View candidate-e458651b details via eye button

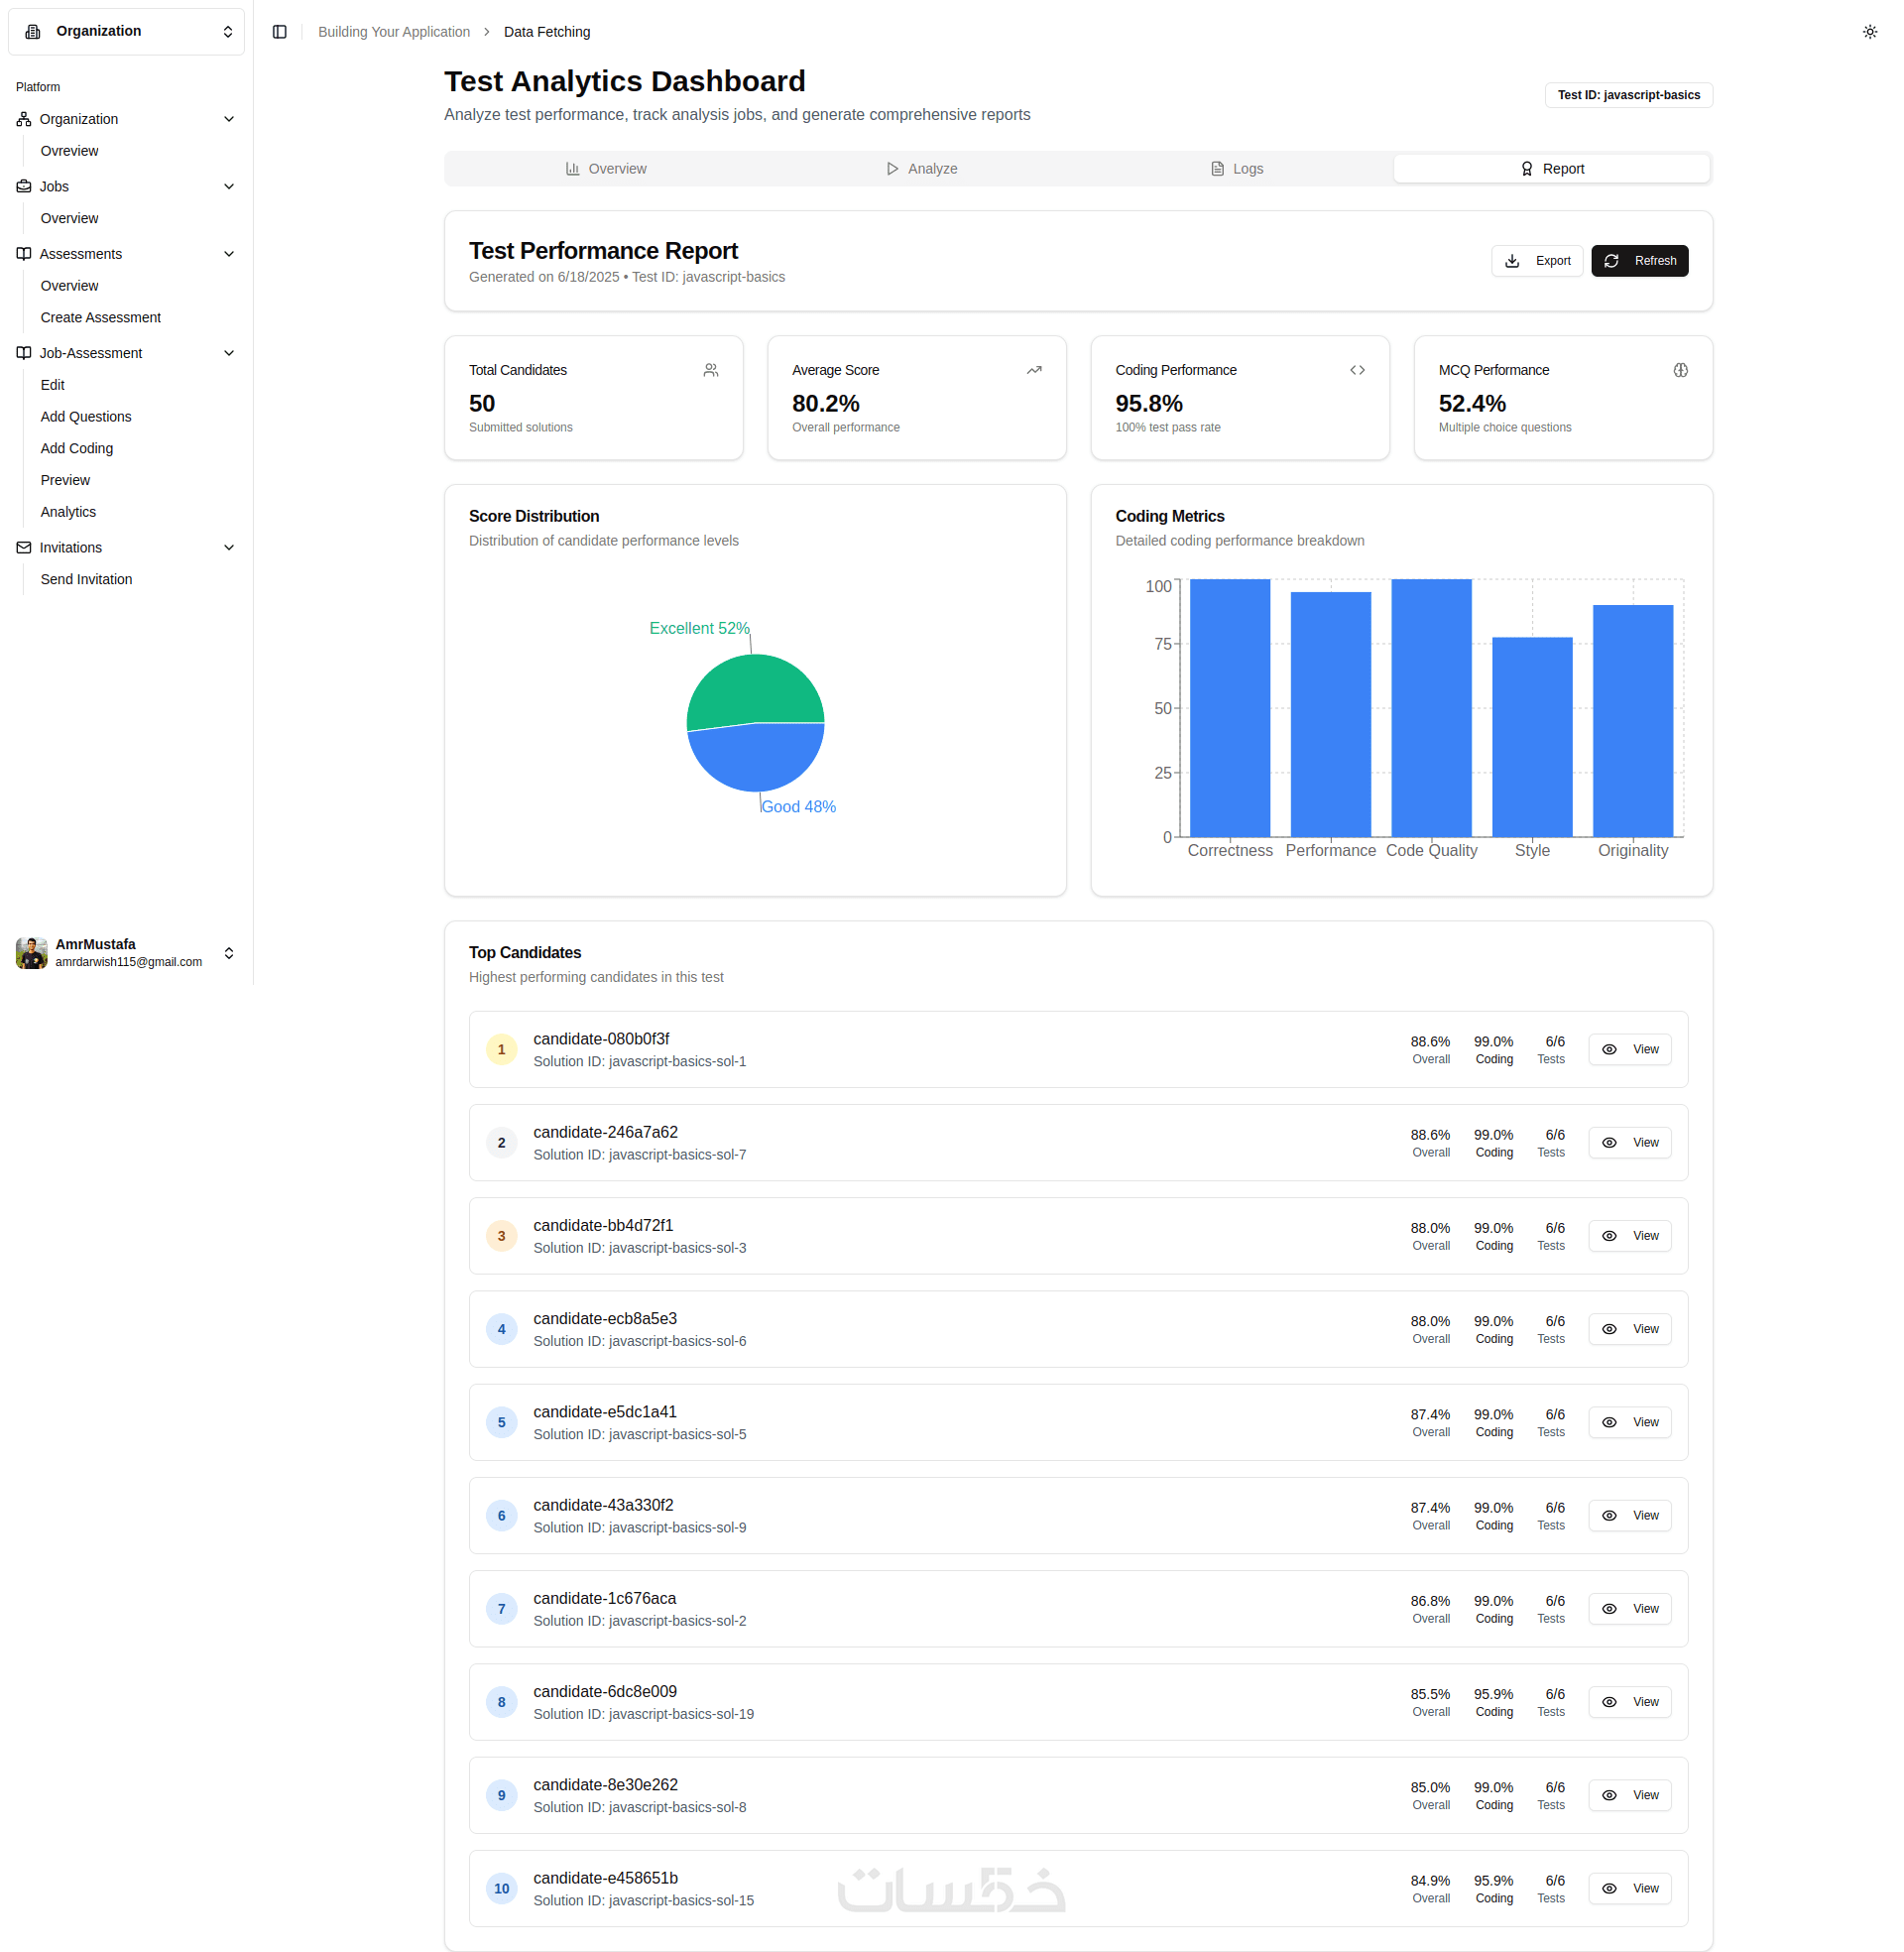1629,1888
